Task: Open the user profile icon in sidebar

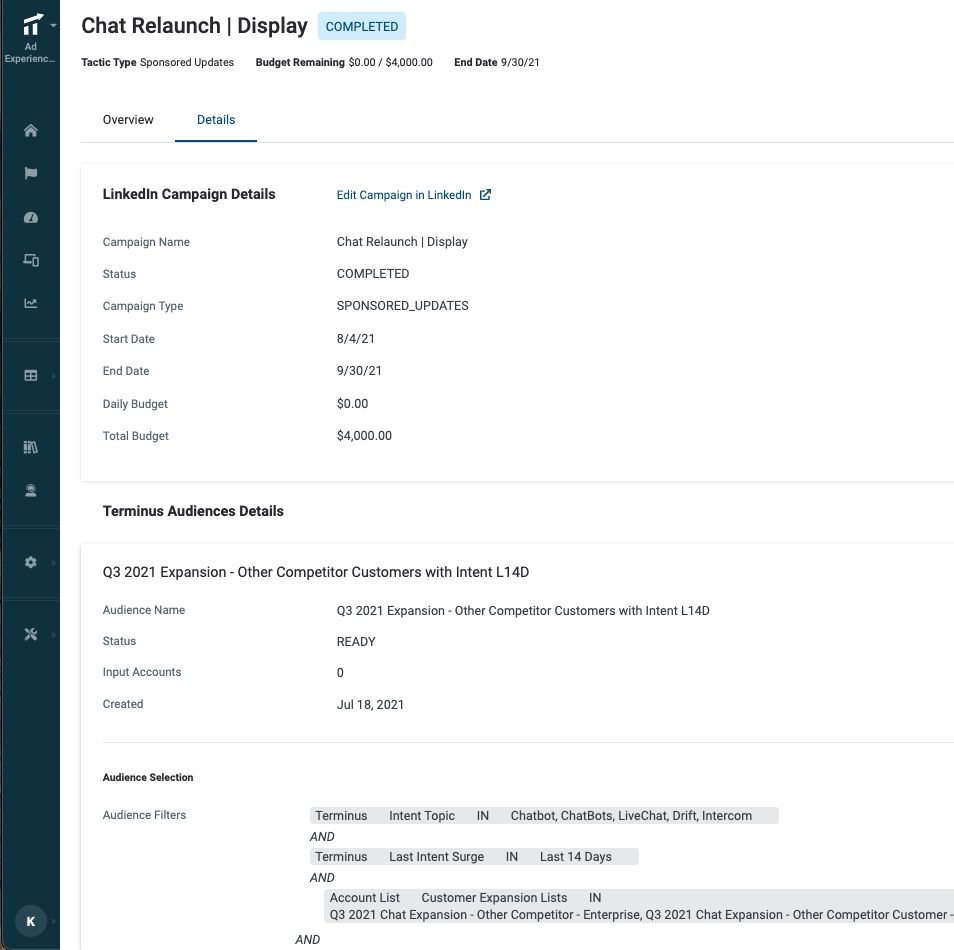Action: 30,491
